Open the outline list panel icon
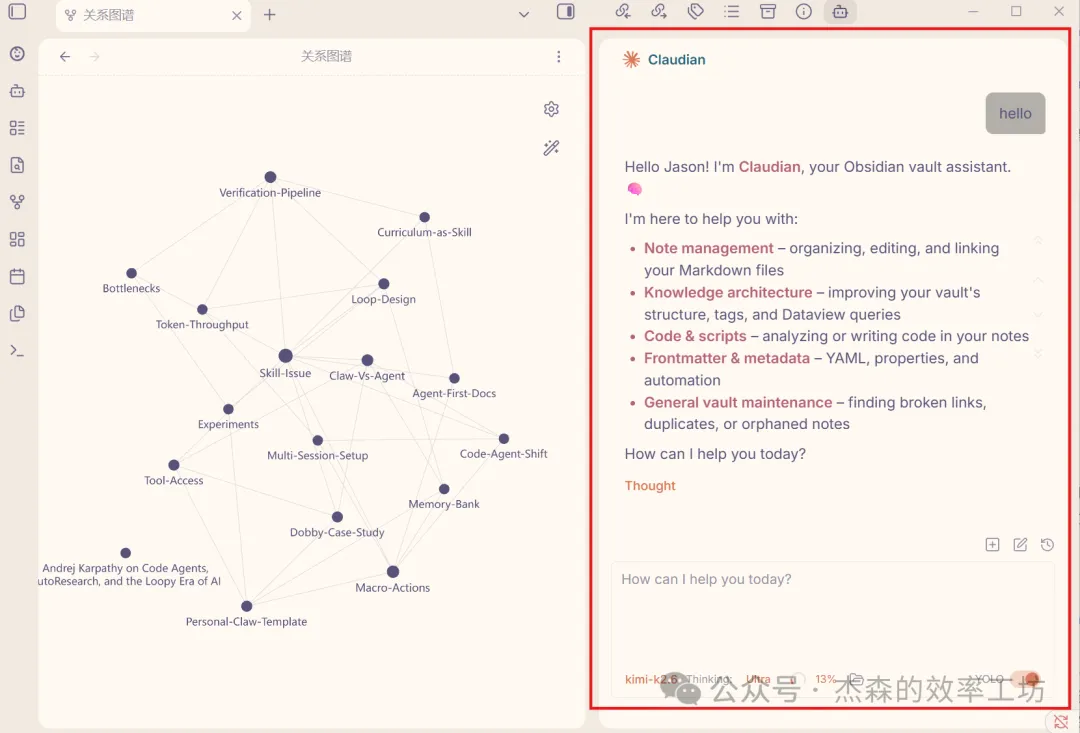Image resolution: width=1080 pixels, height=733 pixels. coord(731,11)
